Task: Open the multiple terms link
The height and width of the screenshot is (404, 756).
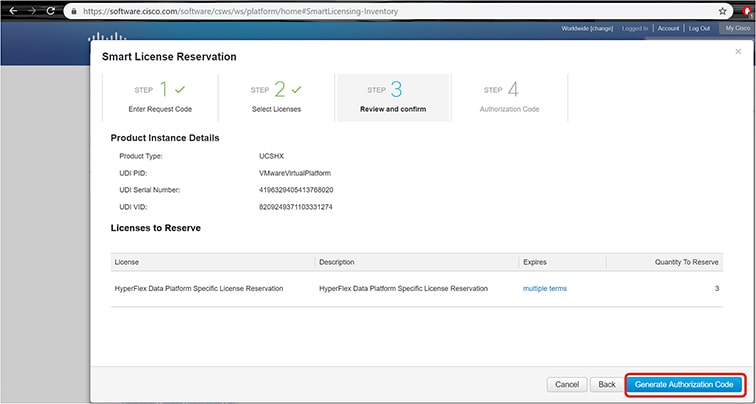Action: 545,289
